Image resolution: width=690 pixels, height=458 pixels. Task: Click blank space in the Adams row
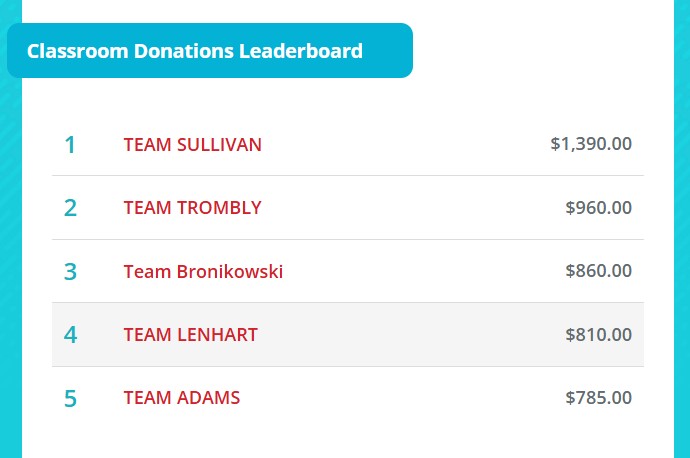click(x=400, y=398)
